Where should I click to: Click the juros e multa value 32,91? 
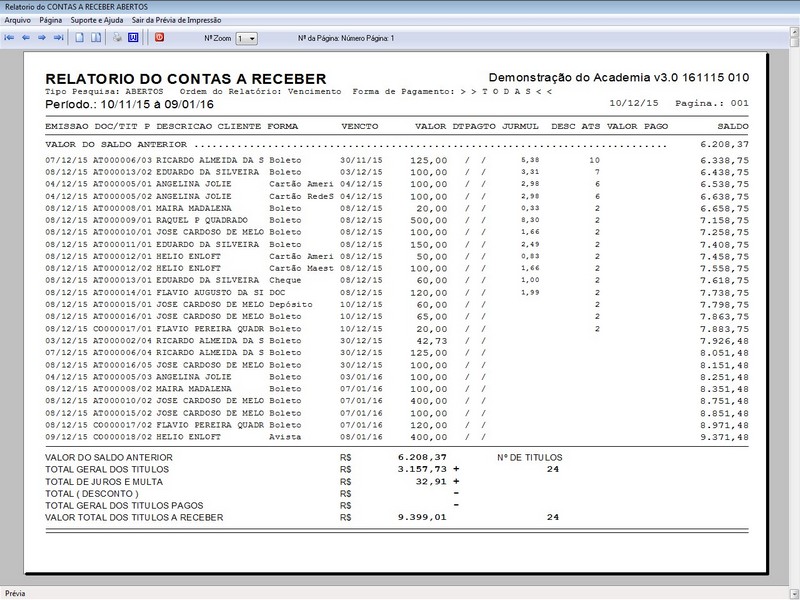431,482
